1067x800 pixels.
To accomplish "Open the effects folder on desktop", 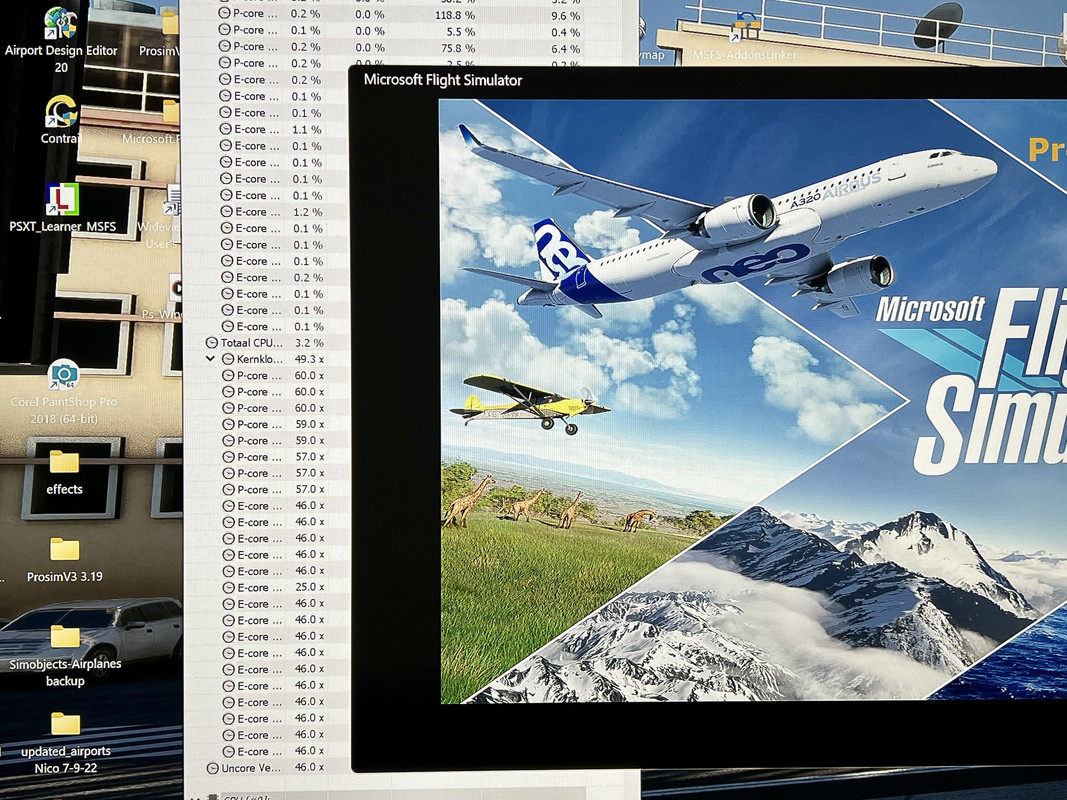I will (64, 471).
